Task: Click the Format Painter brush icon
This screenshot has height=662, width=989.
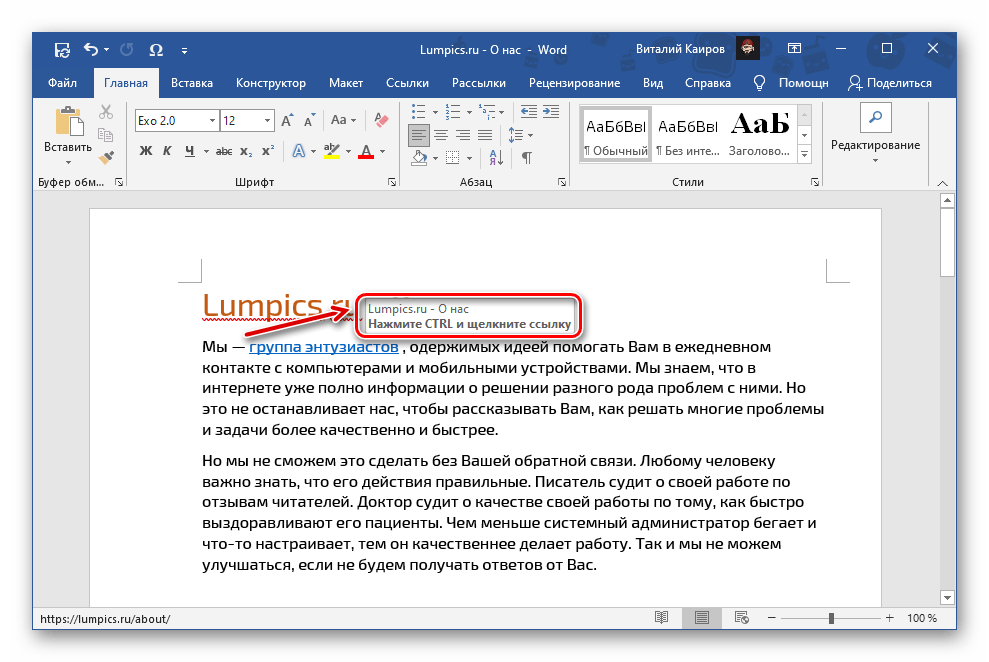Action: 106,155
